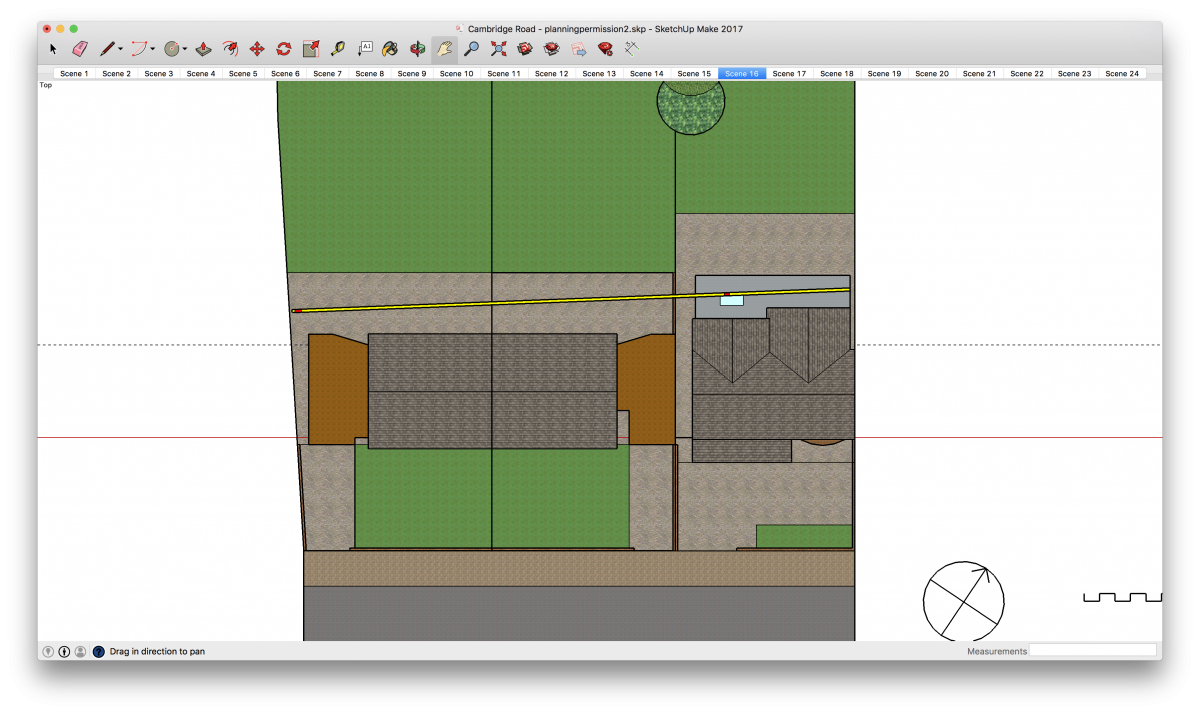Activate the Paint Bucket tool
The image size is (1200, 714).
tap(390, 48)
